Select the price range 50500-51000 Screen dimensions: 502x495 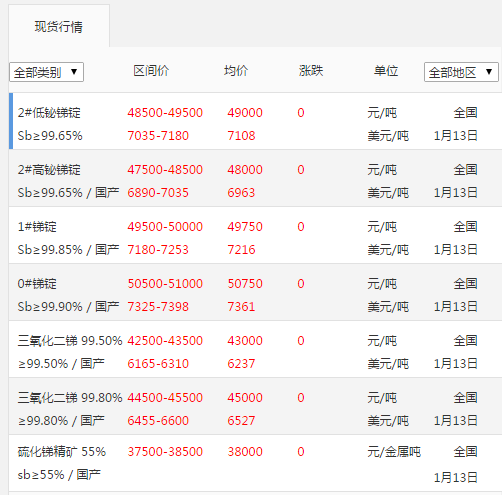pyautogui.click(x=165, y=284)
